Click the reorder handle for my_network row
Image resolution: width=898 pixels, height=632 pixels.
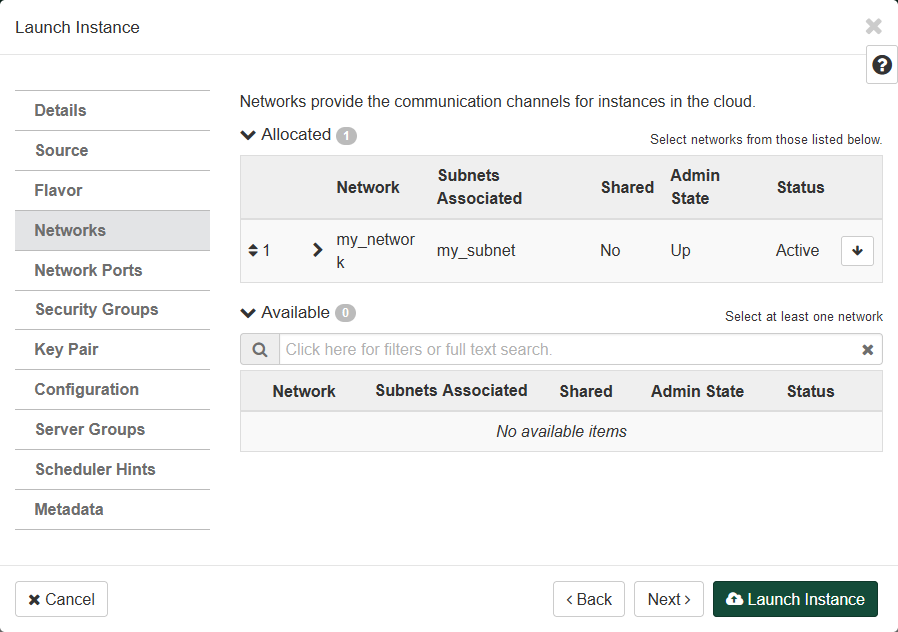[253, 251]
